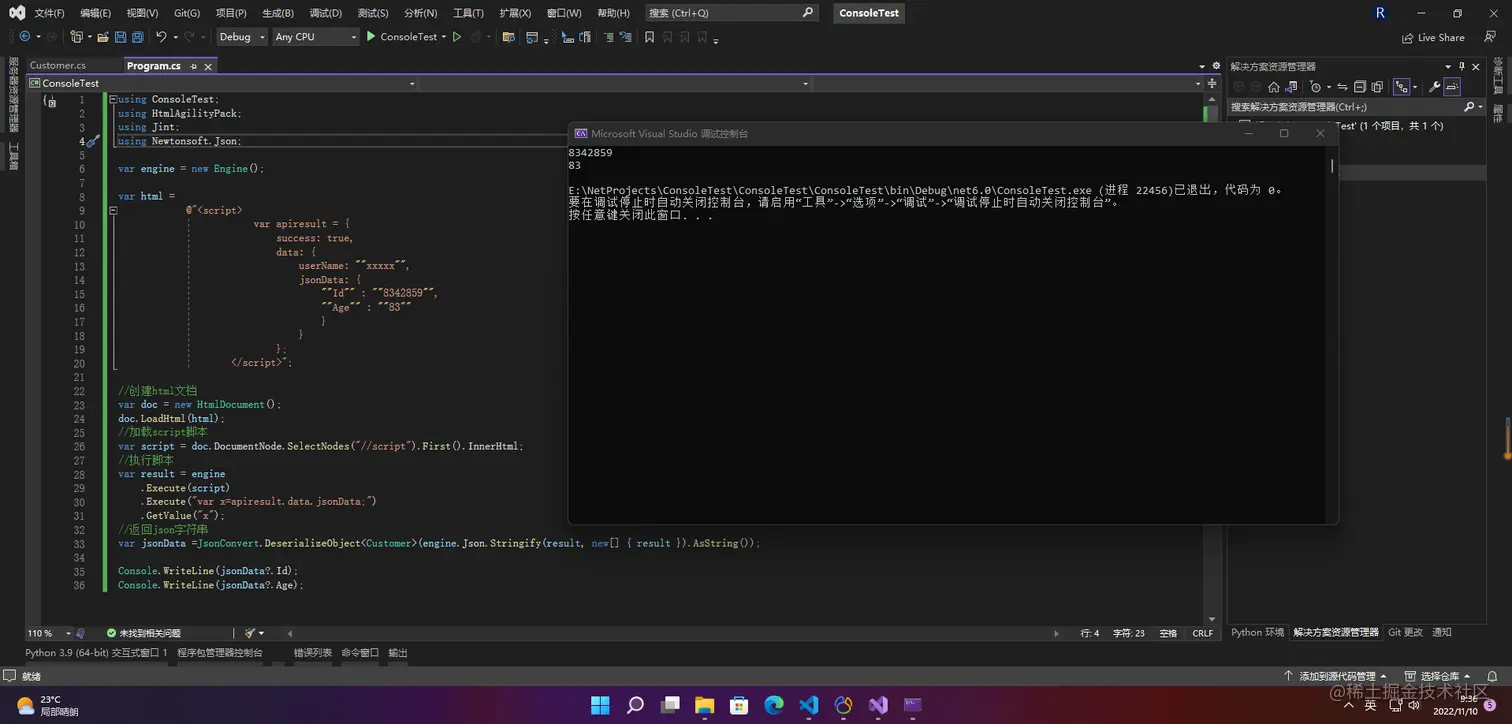Expand the ConsoleTest startup dropdown arrow
This screenshot has width=1512, height=724.
click(443, 37)
